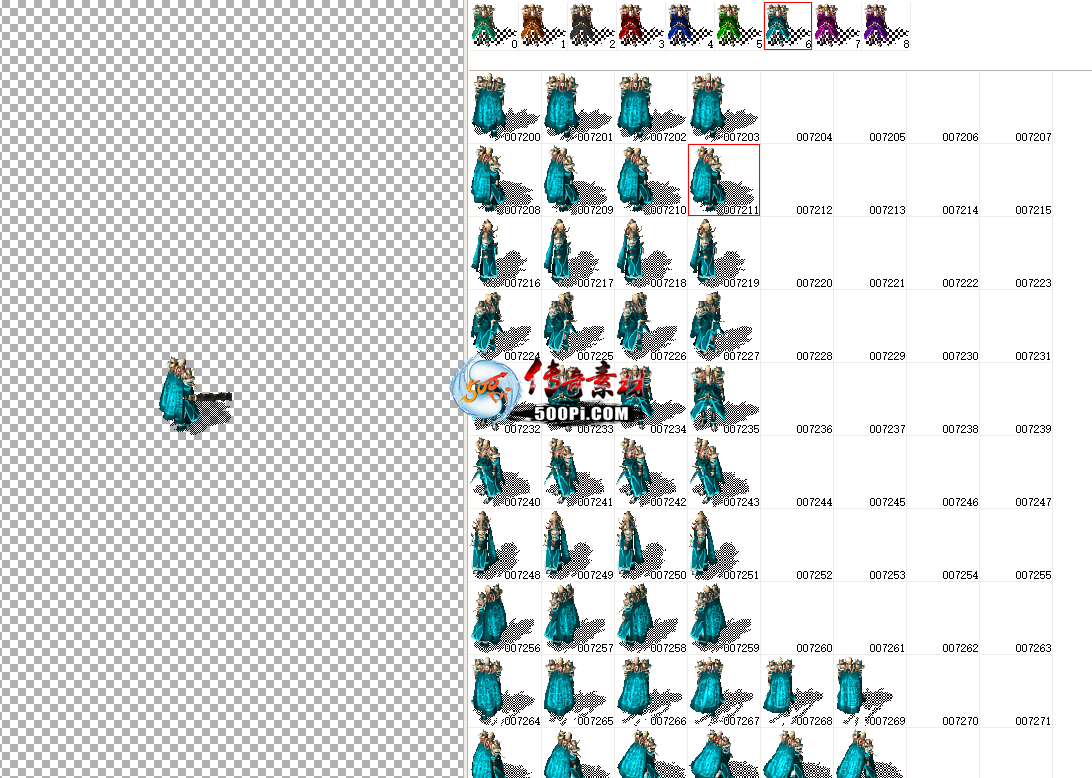Choose sprite frame 007227

(x=724, y=327)
